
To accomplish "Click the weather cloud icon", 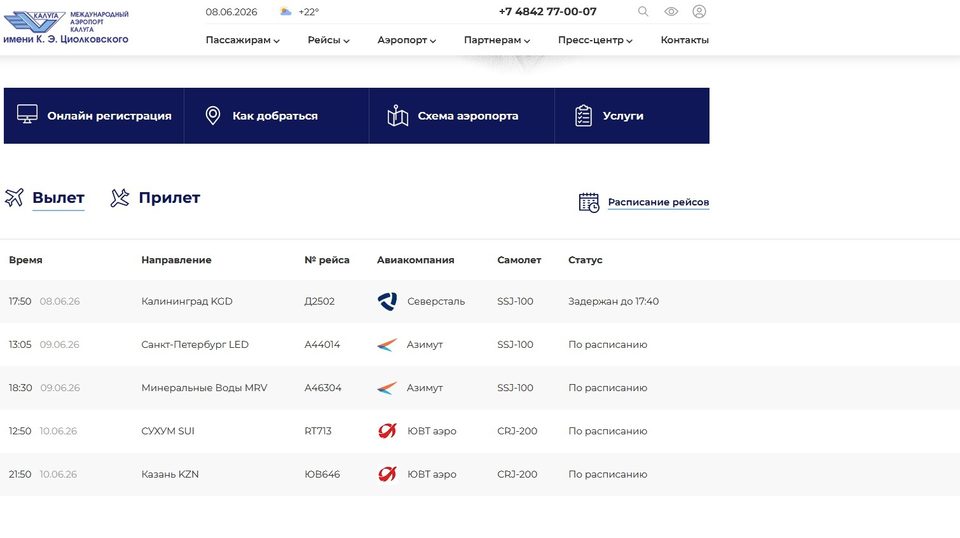I will 285,11.
